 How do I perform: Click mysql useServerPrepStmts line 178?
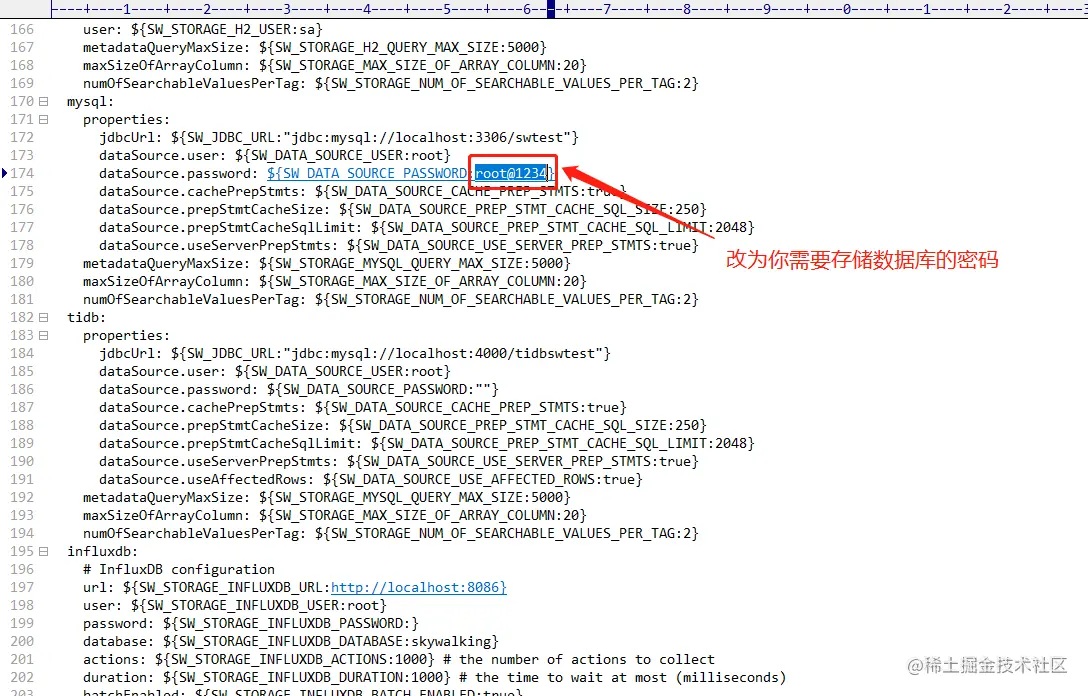[x=398, y=246]
